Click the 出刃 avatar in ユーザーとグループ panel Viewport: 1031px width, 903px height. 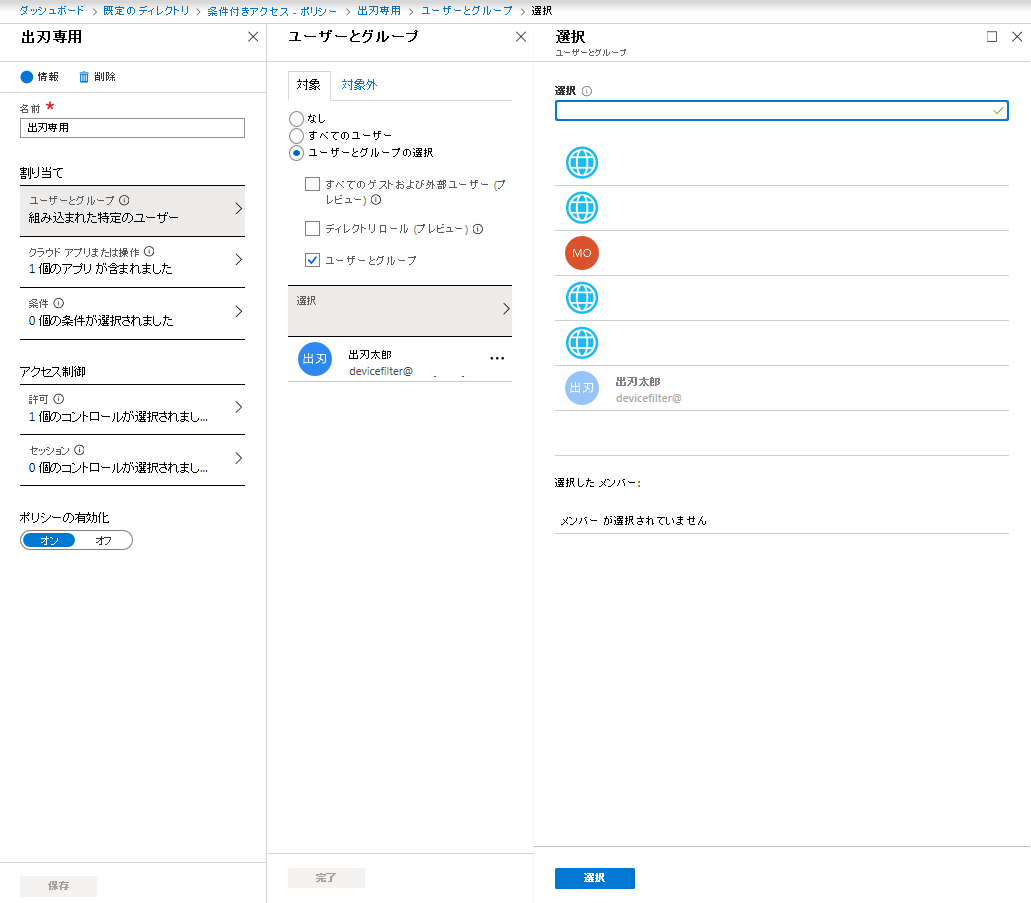click(315, 359)
